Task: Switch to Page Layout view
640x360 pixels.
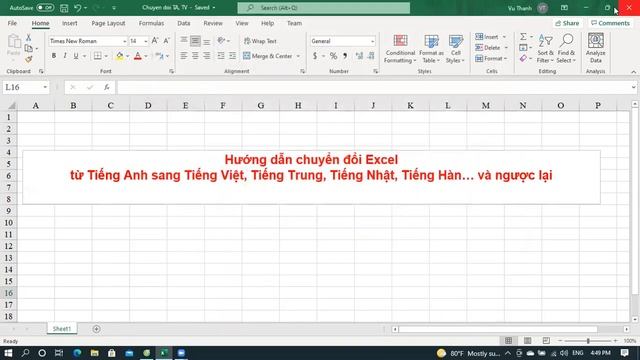Action: click(x=527, y=341)
